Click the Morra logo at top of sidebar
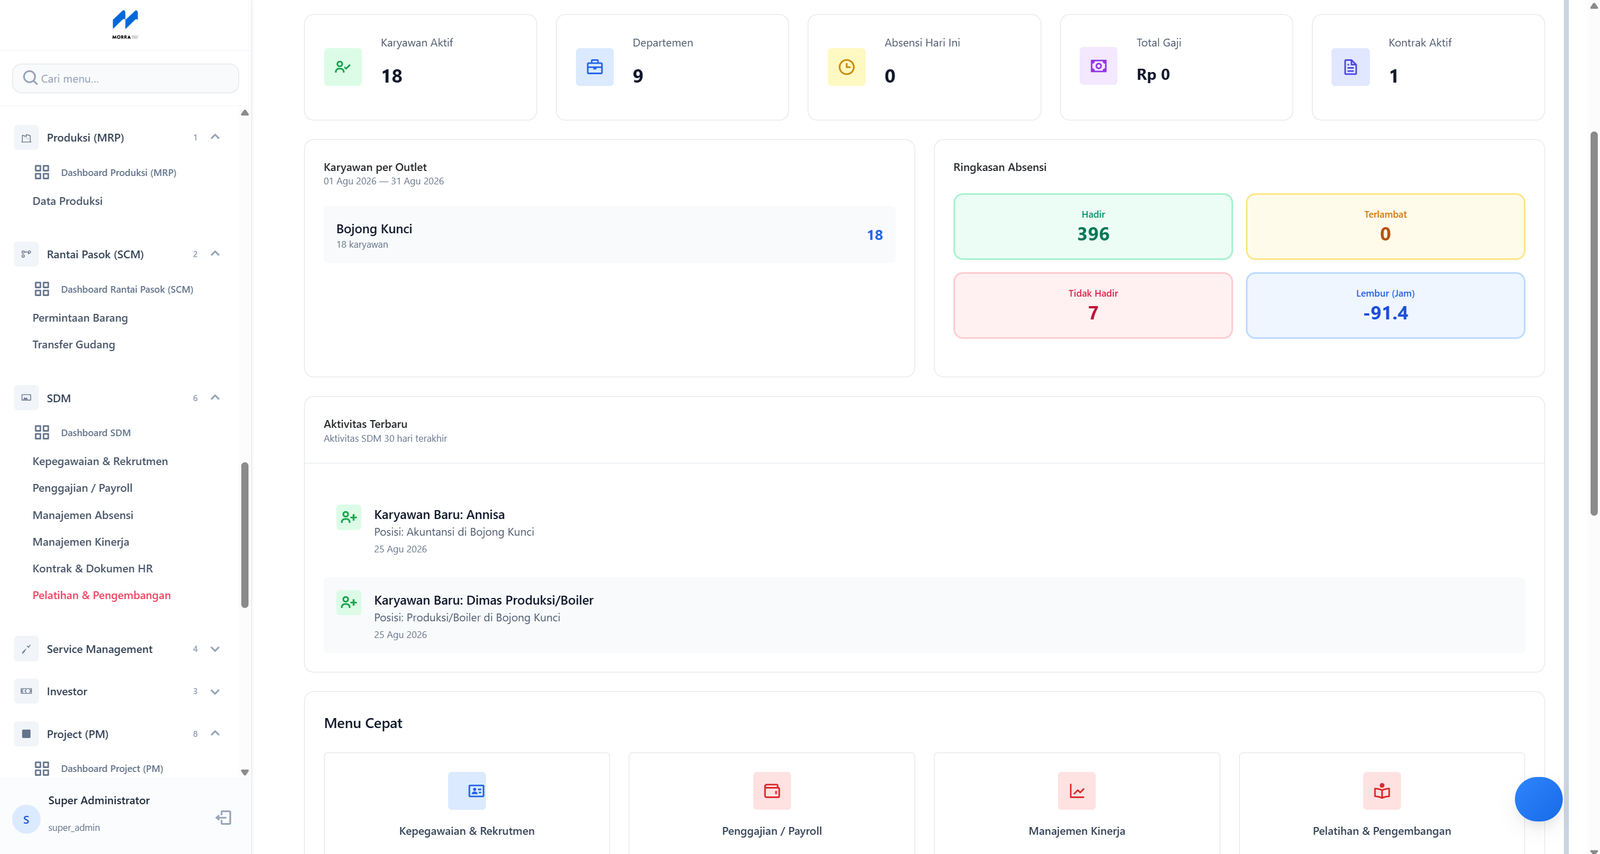Image resolution: width=1600 pixels, height=854 pixels. [125, 24]
